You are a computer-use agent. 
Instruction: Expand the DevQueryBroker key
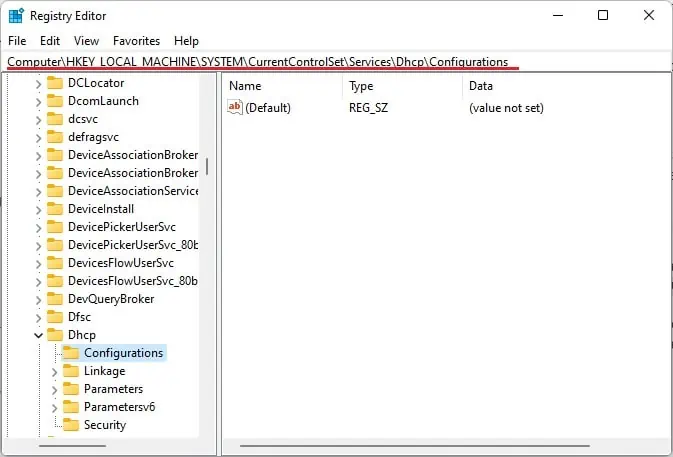click(x=38, y=300)
